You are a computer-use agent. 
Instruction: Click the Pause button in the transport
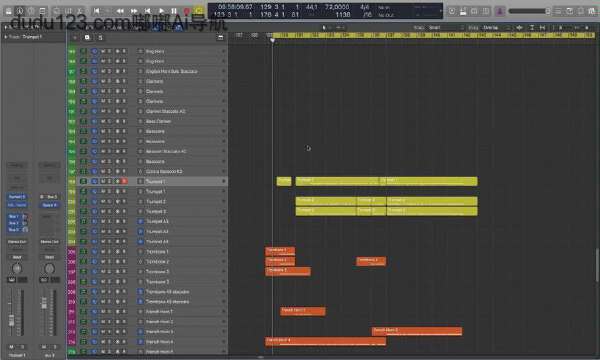tap(174, 11)
